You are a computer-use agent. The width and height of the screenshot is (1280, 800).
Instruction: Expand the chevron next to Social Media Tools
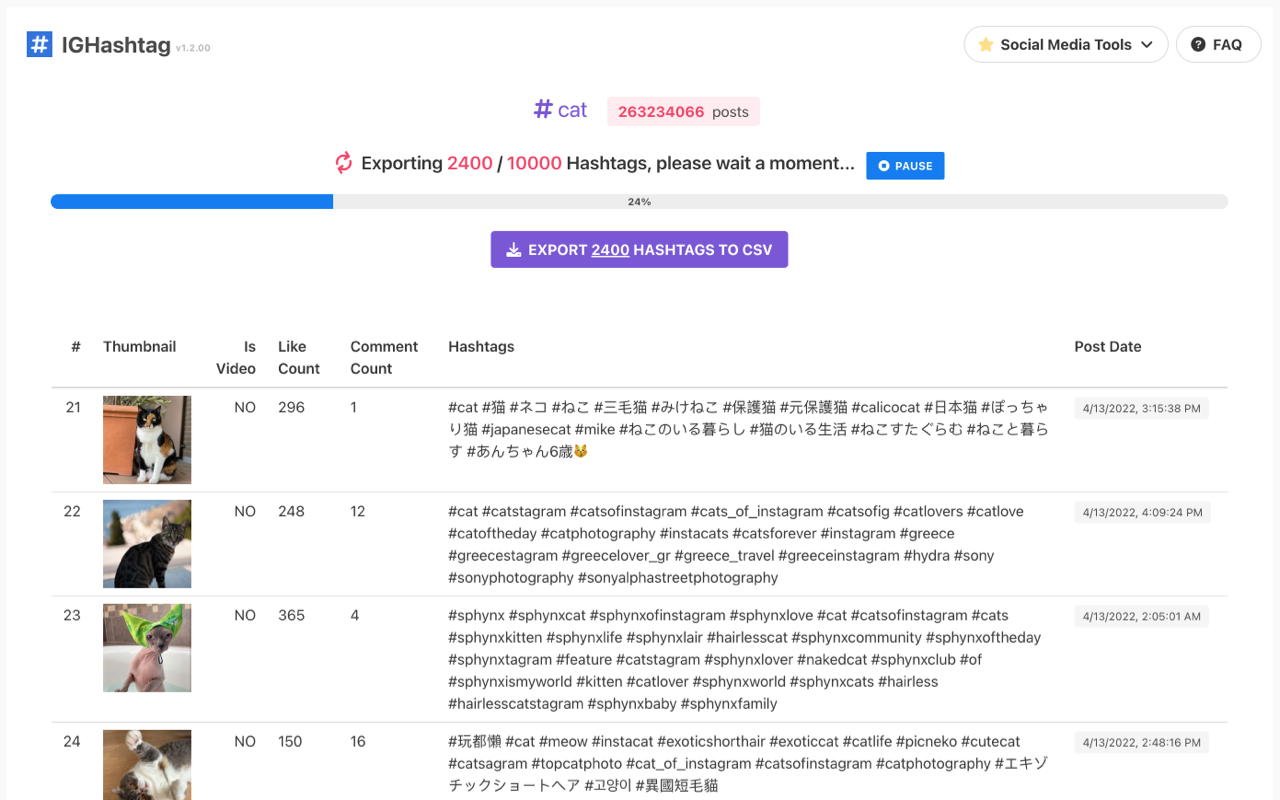tap(1146, 44)
